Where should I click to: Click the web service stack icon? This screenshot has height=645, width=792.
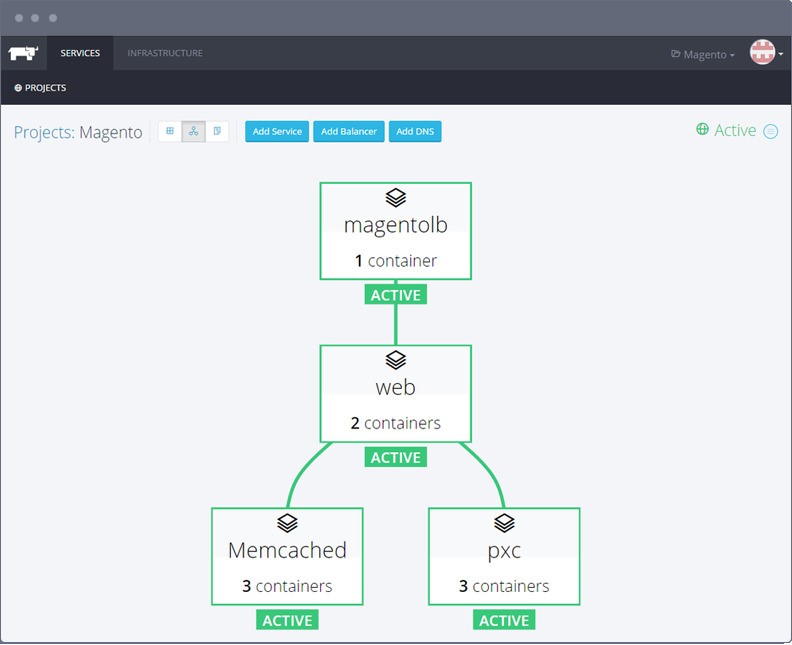click(x=395, y=359)
